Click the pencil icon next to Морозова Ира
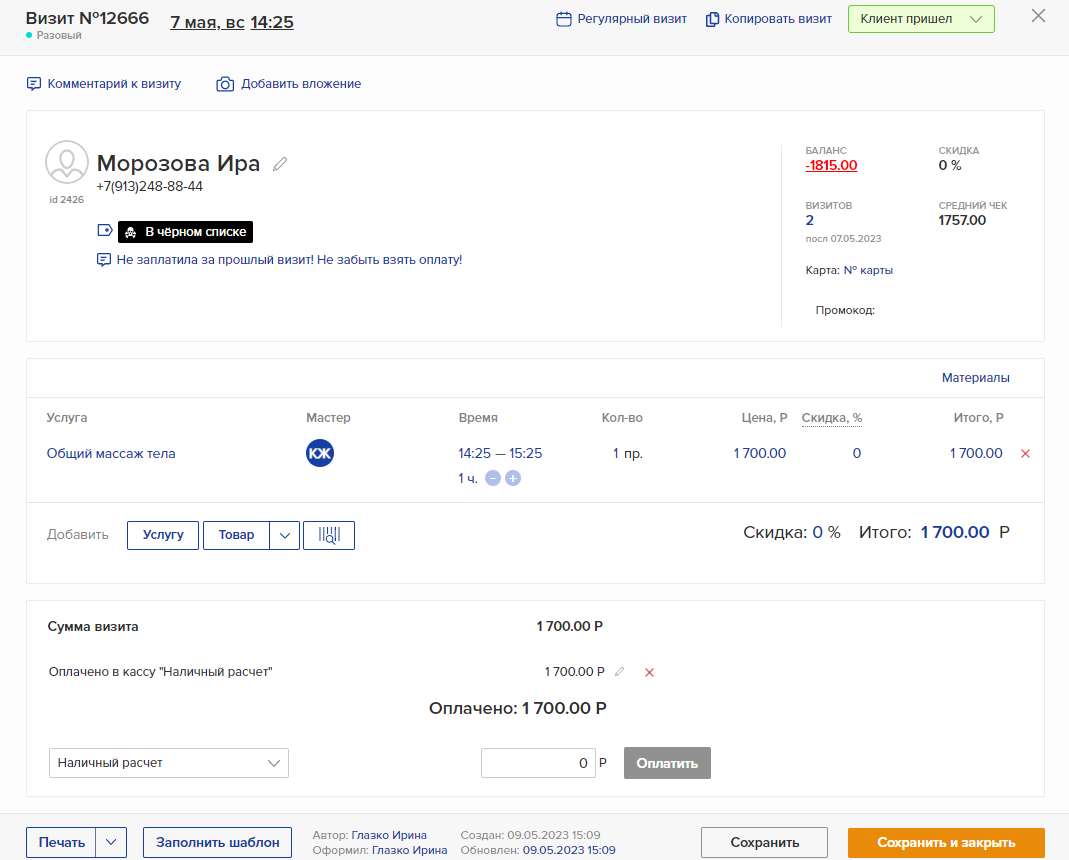The height and width of the screenshot is (860, 1069). (x=280, y=164)
